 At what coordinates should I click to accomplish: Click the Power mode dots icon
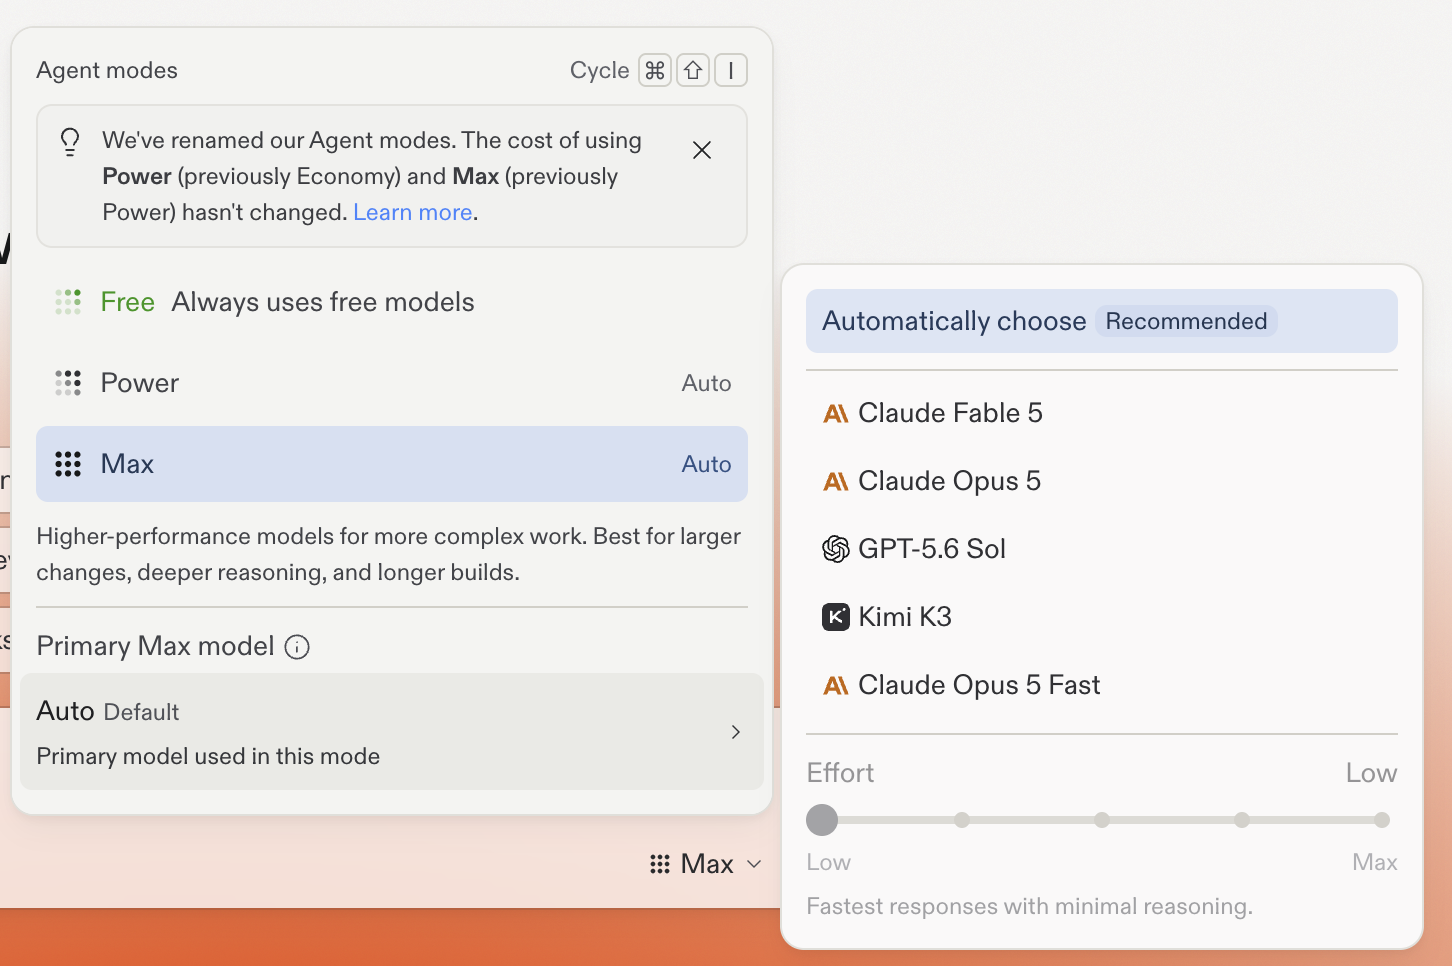pos(68,383)
